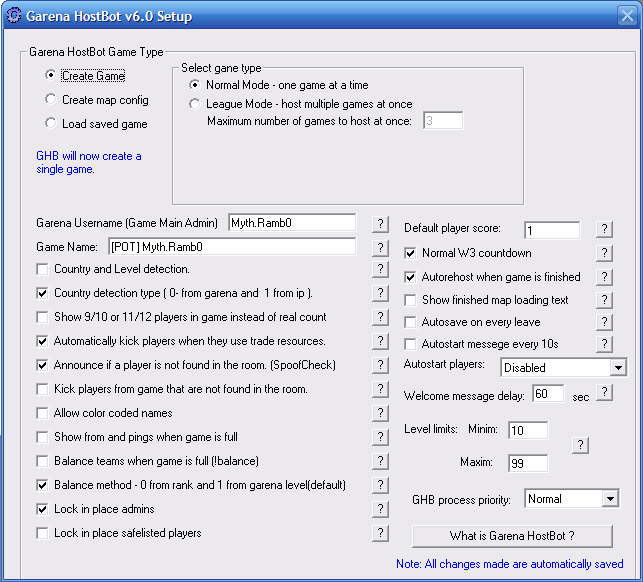Uncheck Balance method checkbox

(42, 485)
